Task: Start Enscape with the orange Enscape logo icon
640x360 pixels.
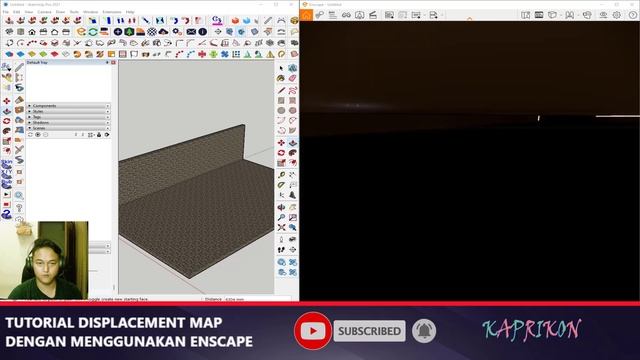Action: (x=81, y=32)
